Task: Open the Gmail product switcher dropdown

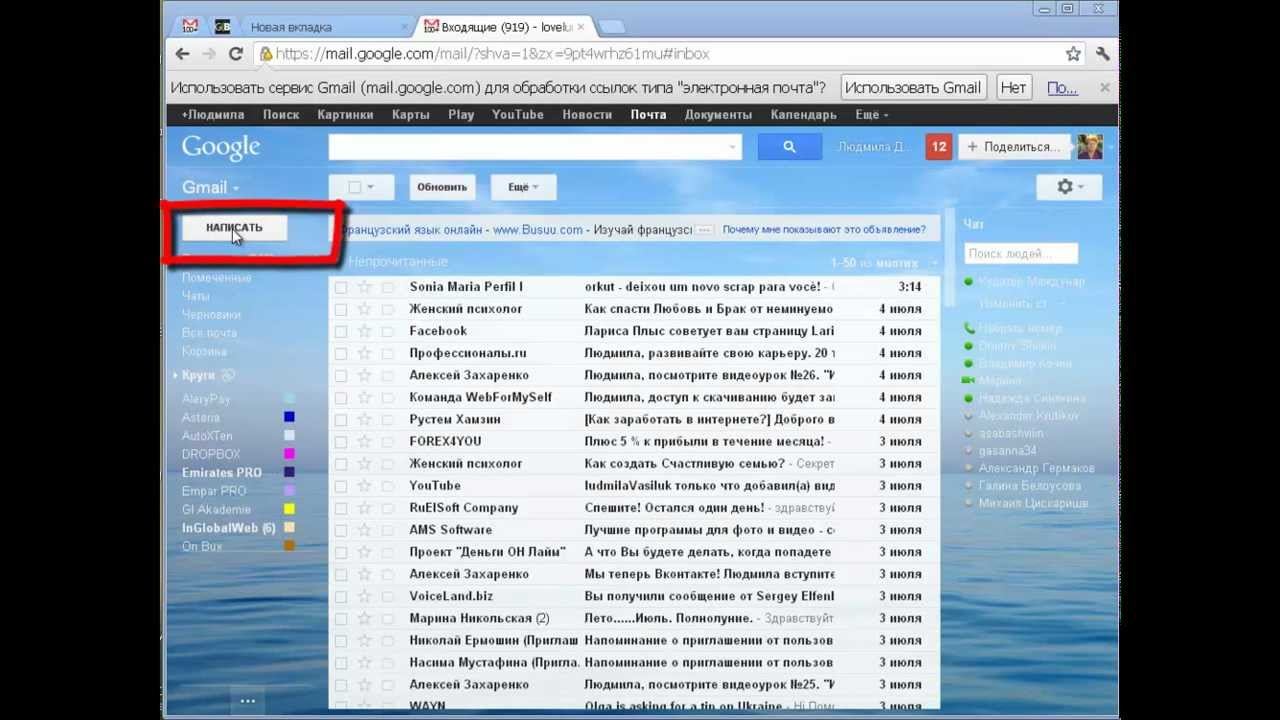Action: (x=211, y=188)
